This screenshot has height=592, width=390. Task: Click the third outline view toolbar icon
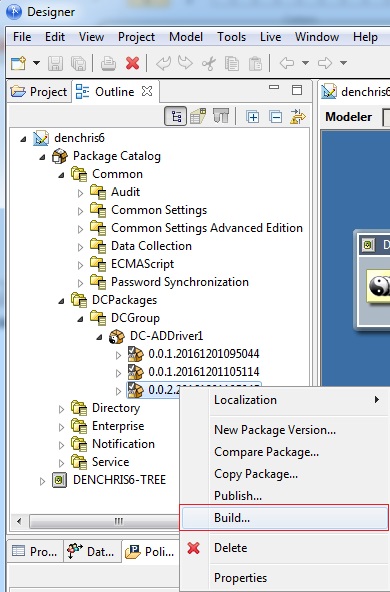tap(221, 116)
